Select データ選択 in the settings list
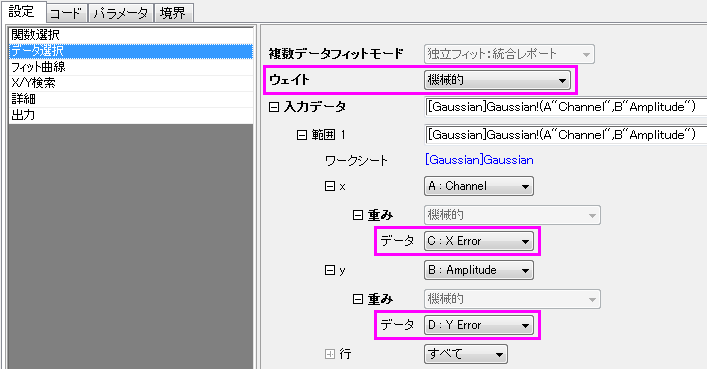The width and height of the screenshot is (707, 369). [131, 51]
